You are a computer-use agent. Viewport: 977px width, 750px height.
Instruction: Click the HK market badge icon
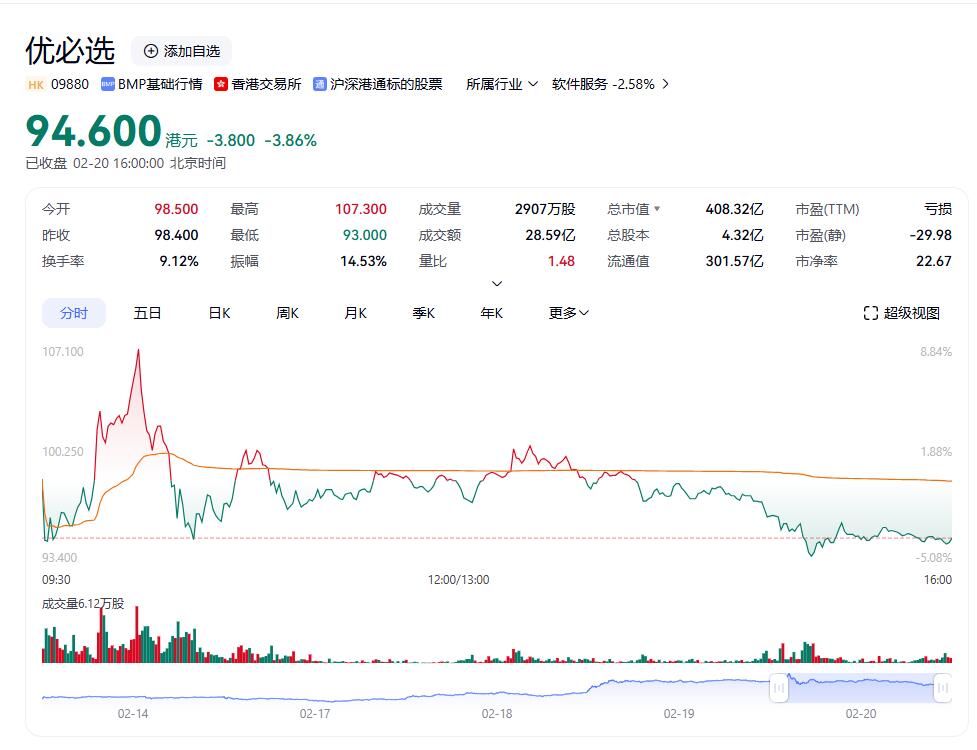[x=36, y=85]
